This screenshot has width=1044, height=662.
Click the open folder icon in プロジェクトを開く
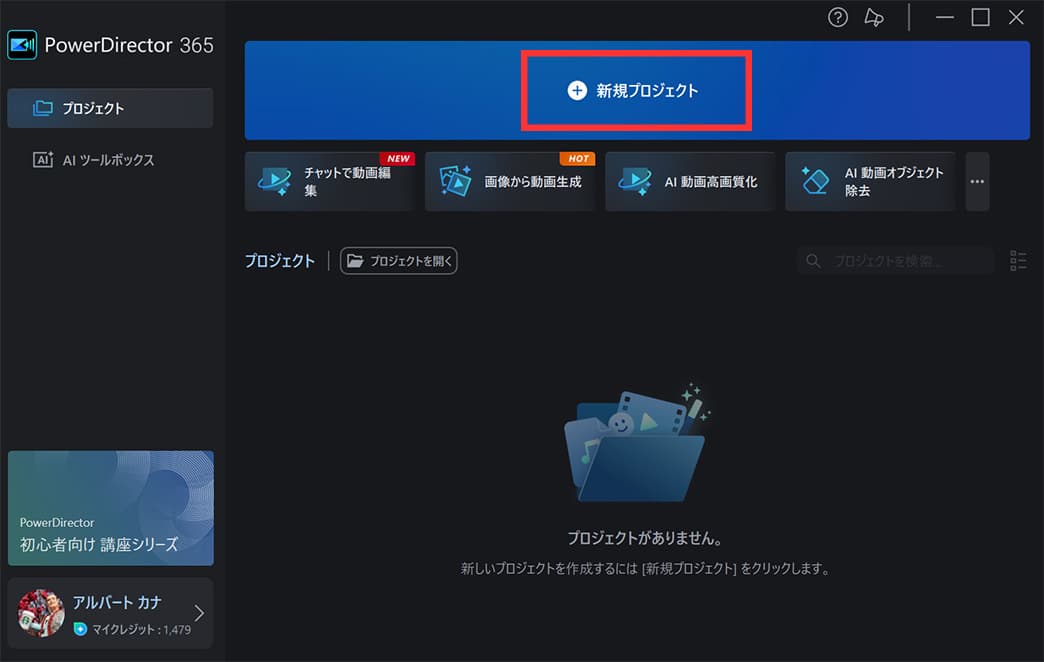[x=356, y=260]
